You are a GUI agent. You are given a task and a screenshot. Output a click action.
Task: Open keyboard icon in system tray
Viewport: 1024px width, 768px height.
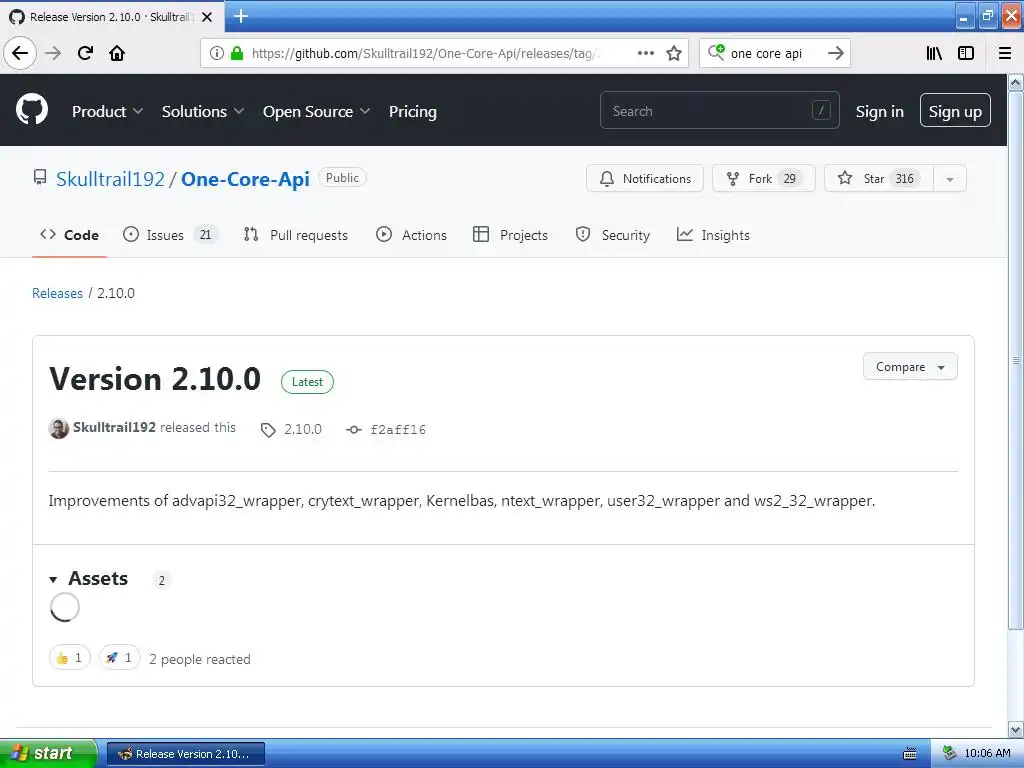[910, 754]
